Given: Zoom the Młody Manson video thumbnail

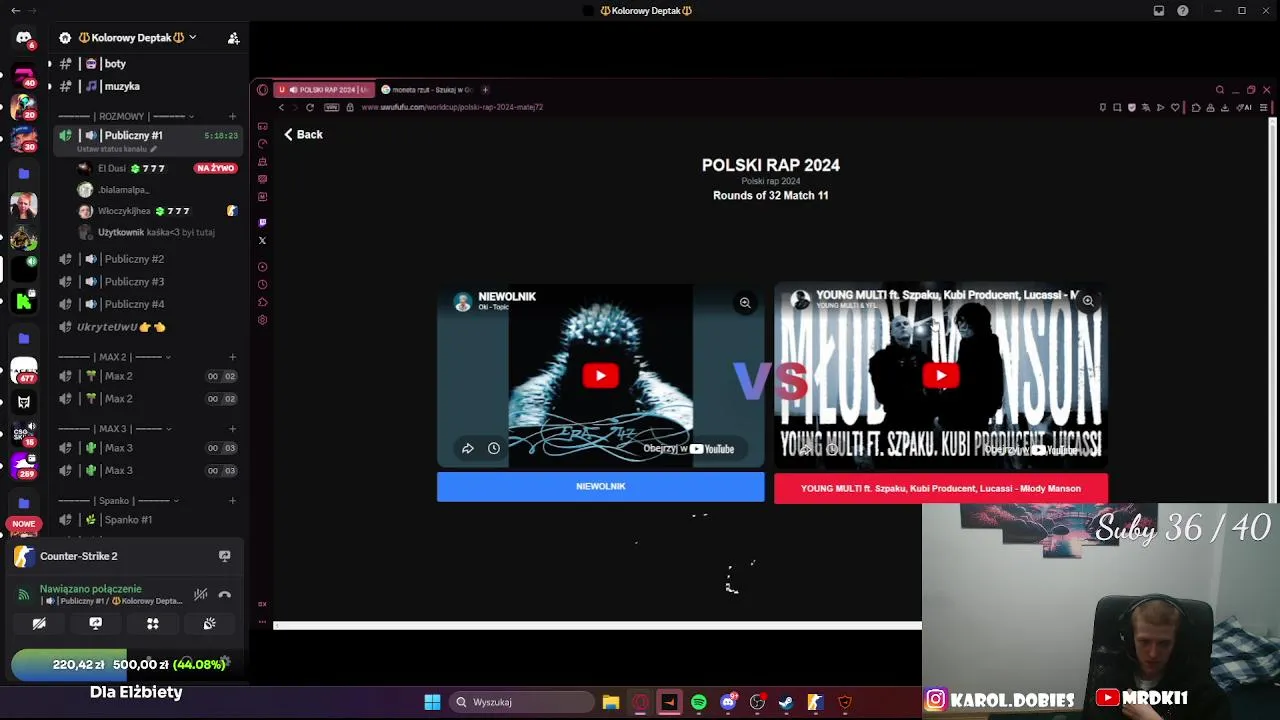Looking at the screenshot, I should click(1088, 301).
